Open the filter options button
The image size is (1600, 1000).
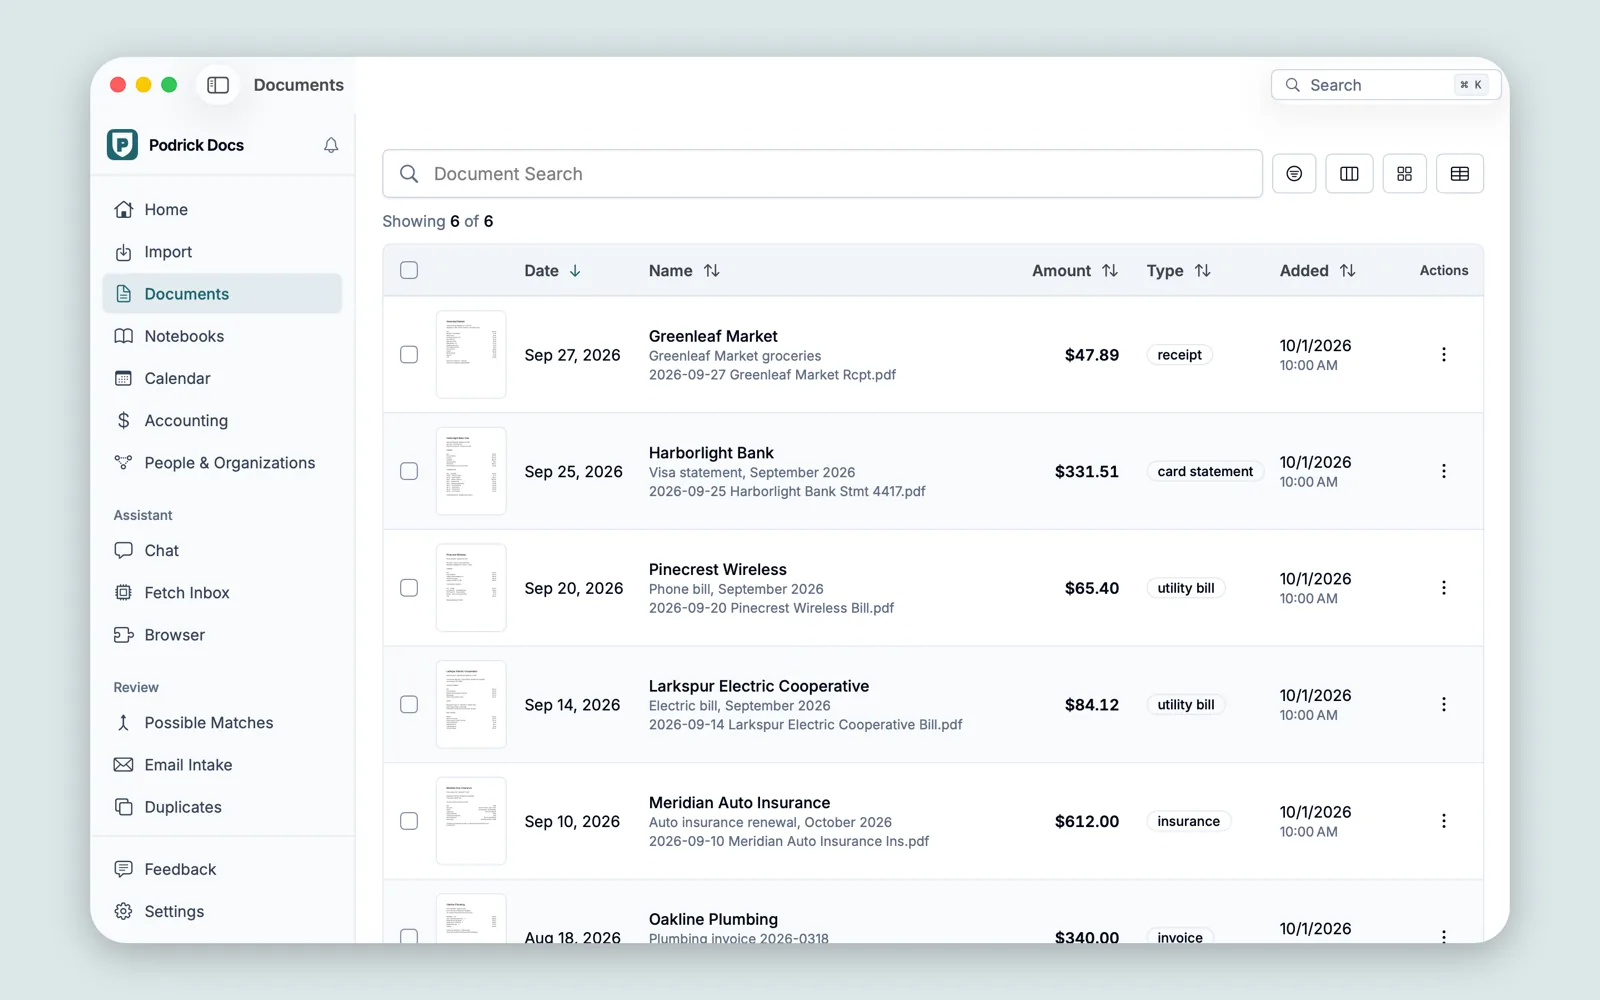tap(1294, 174)
